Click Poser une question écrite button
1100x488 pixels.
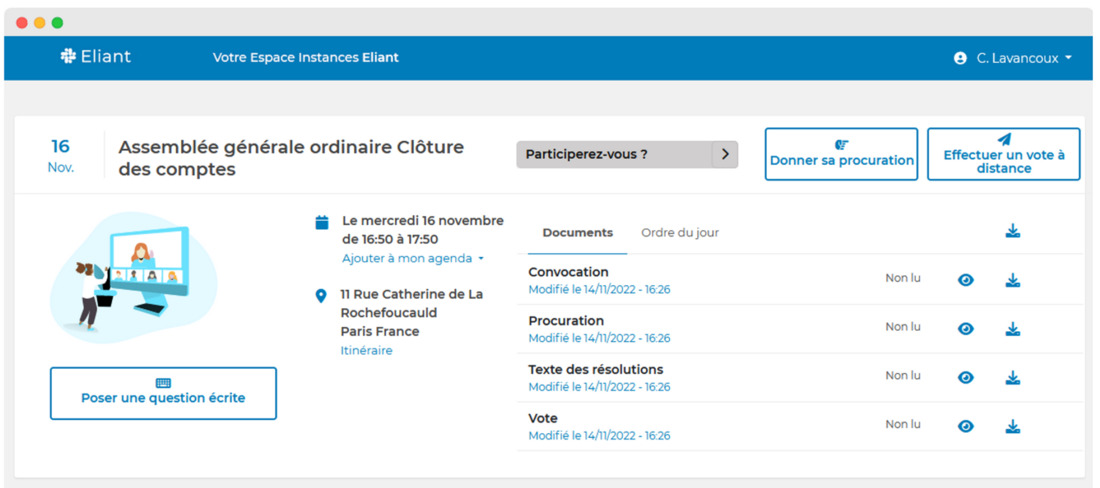point(163,393)
